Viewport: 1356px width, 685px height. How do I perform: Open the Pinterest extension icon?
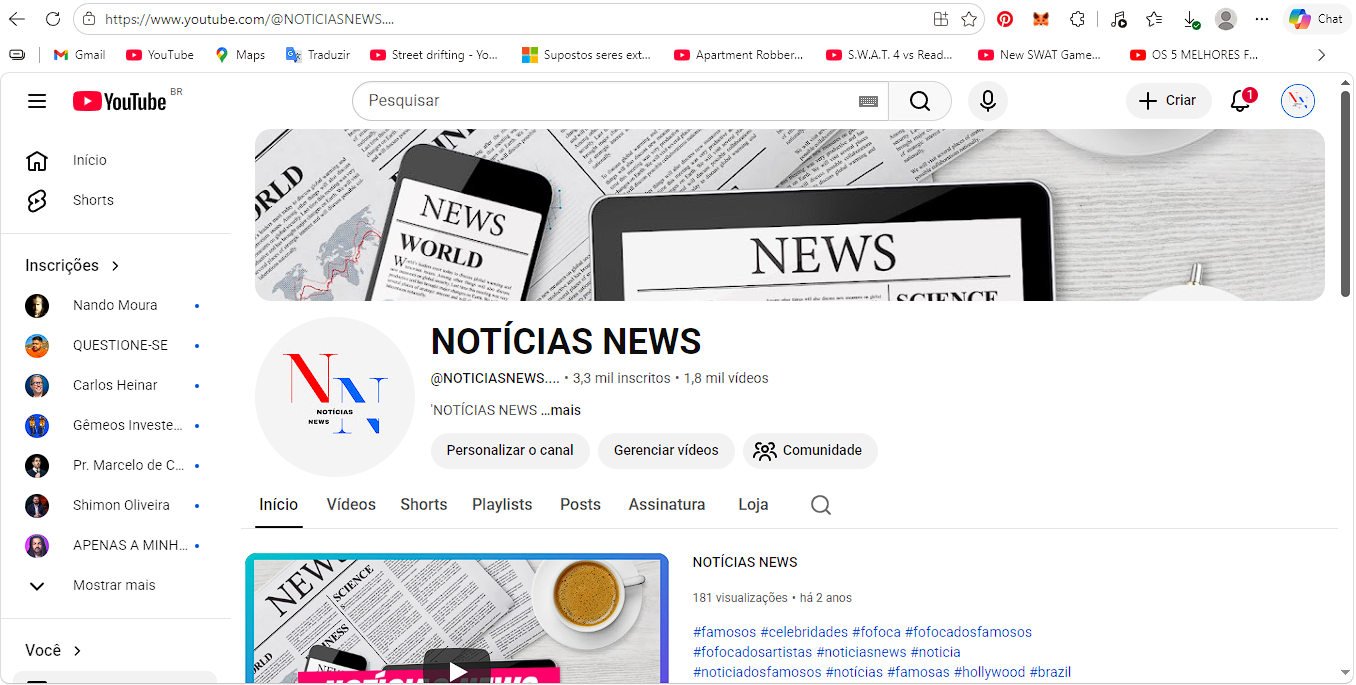1004,19
